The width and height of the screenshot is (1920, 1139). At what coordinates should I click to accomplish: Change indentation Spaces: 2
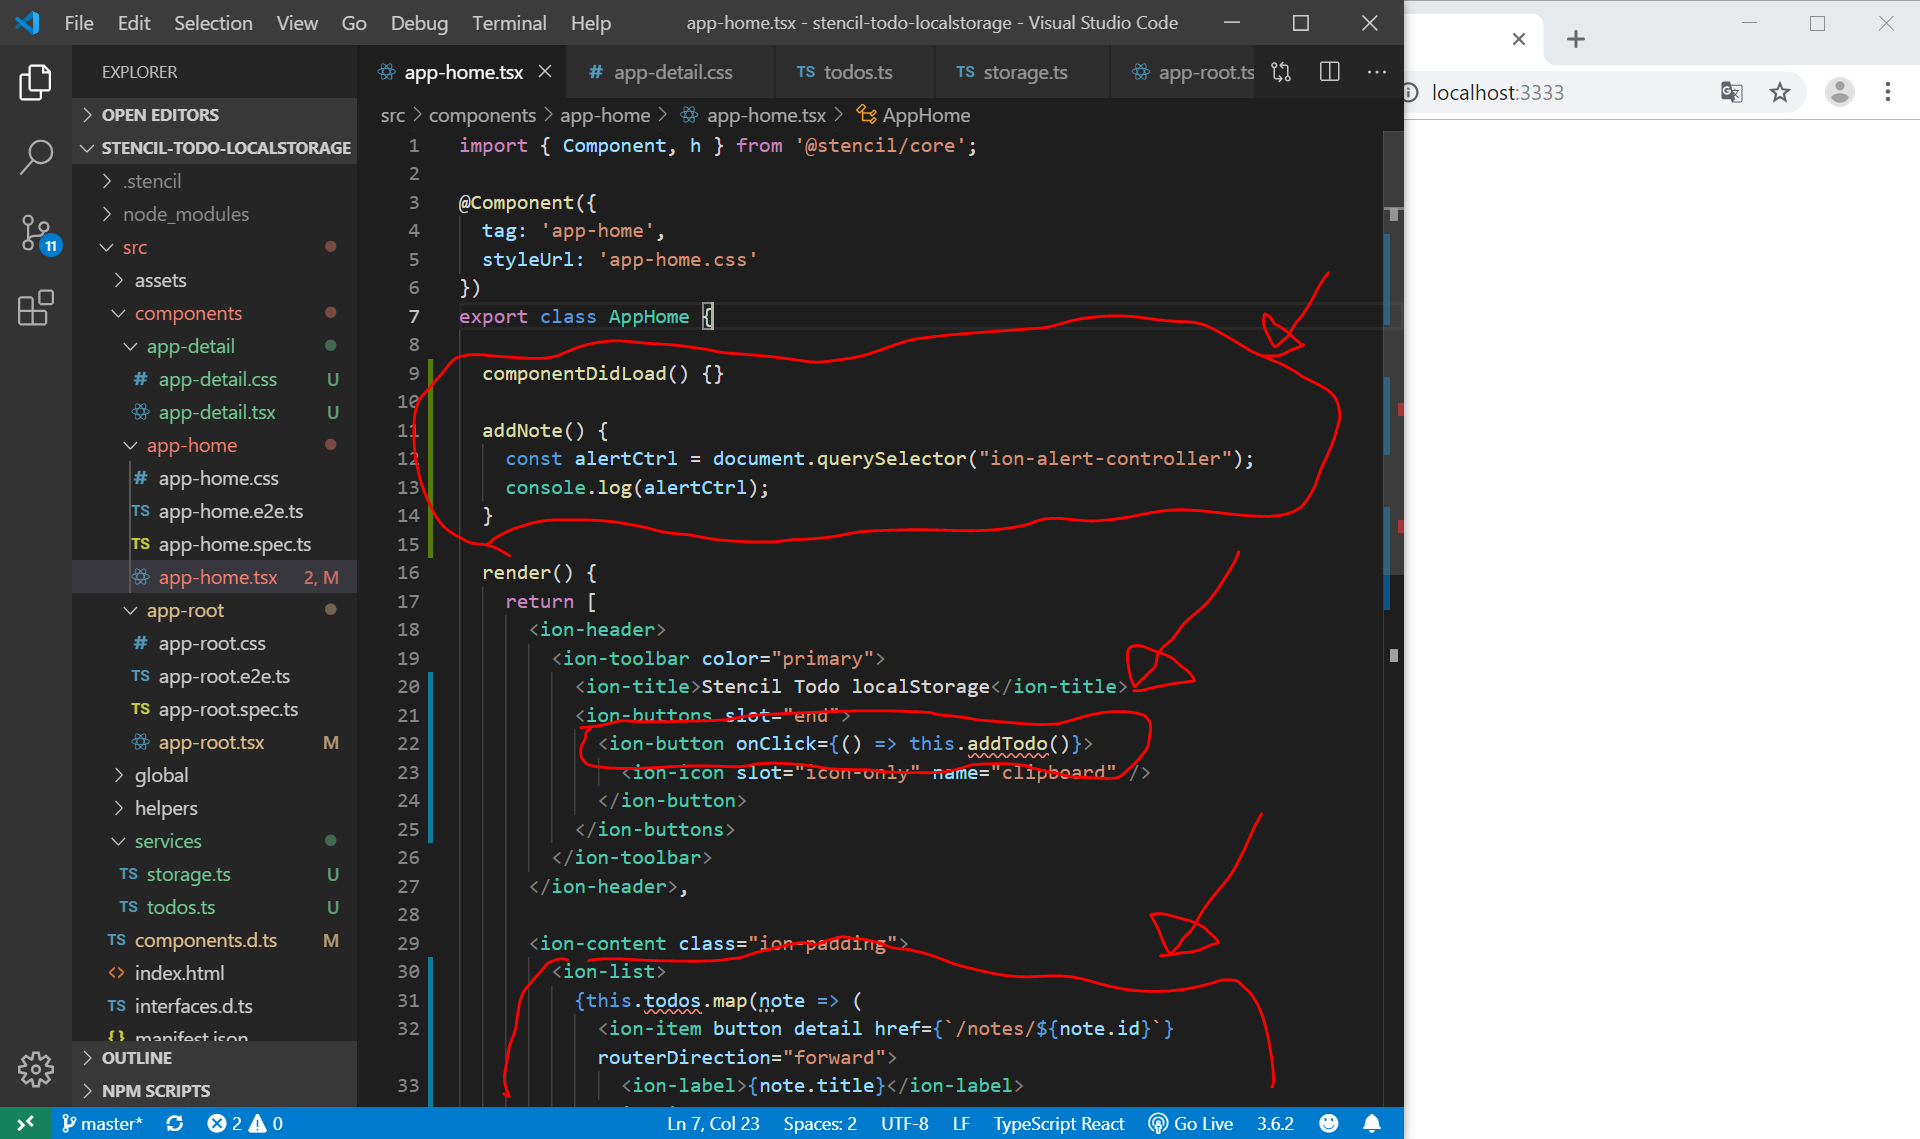click(820, 1123)
